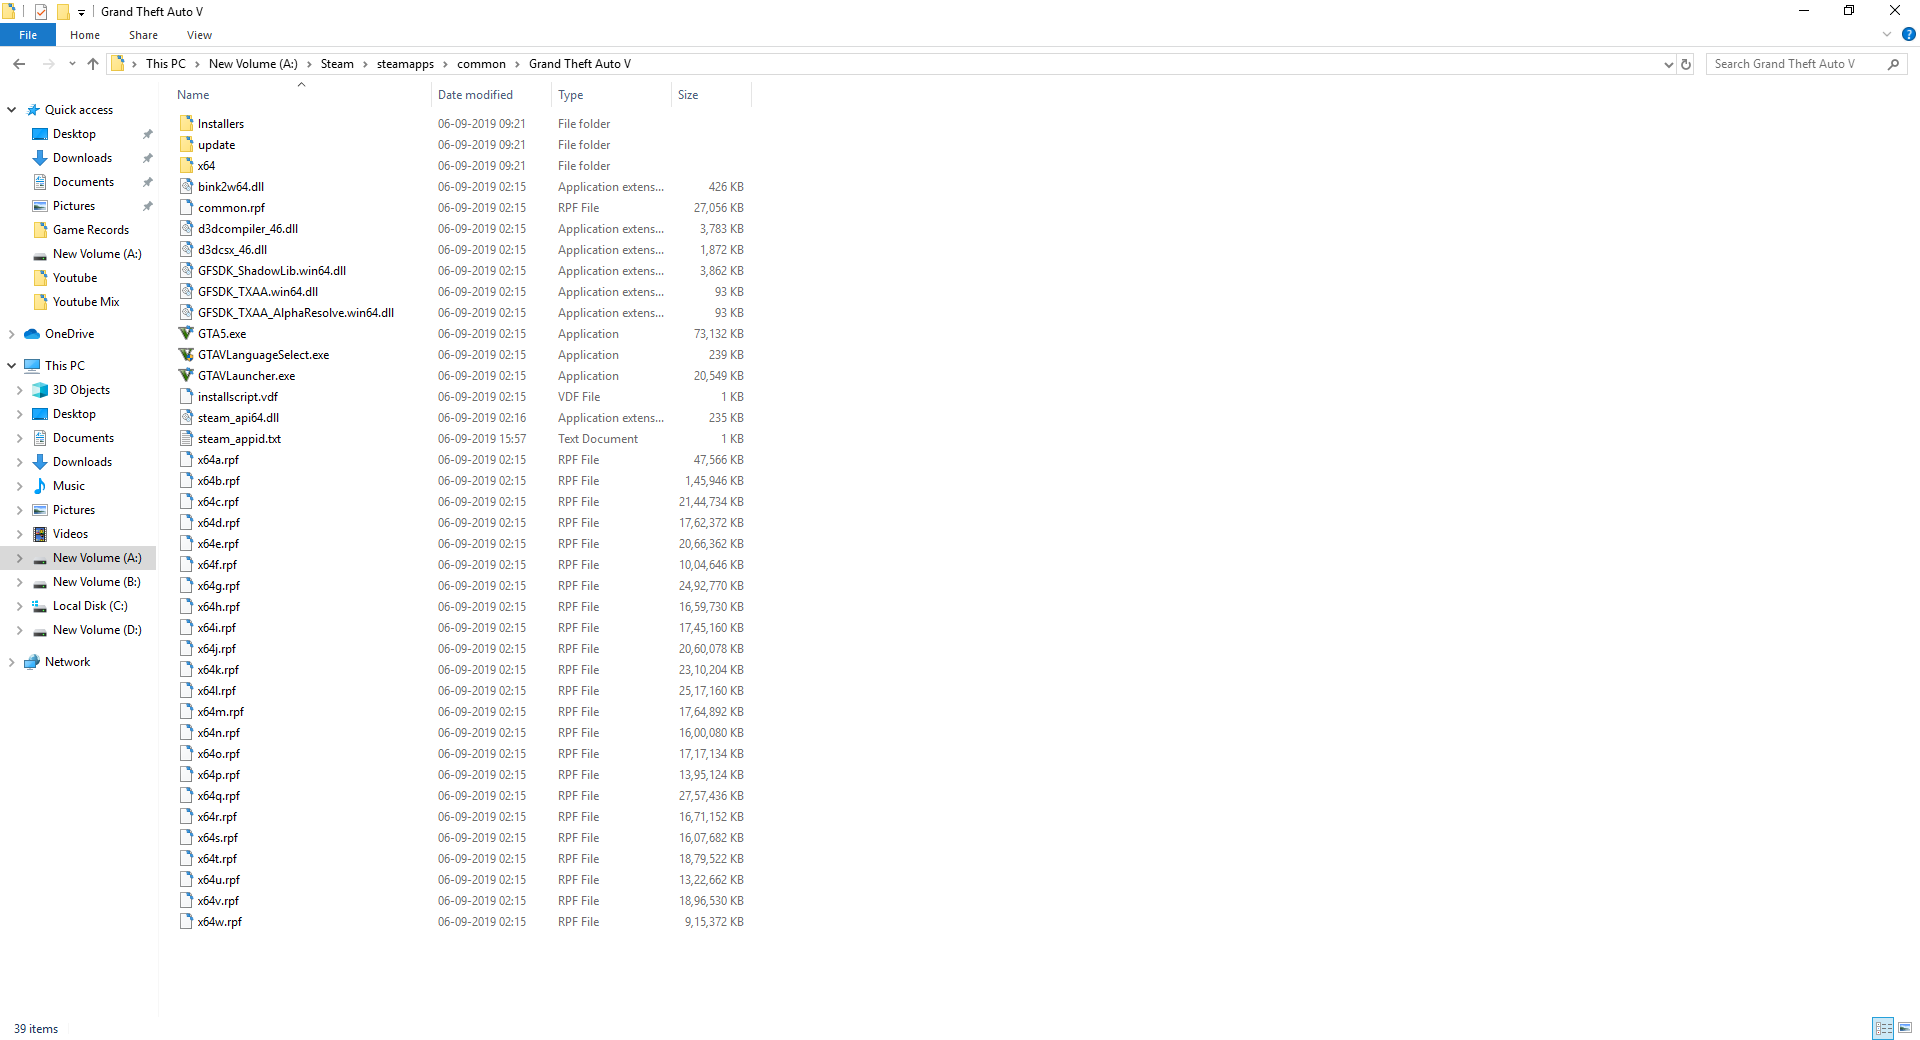Click the steam_appid.txt document icon

click(x=186, y=439)
